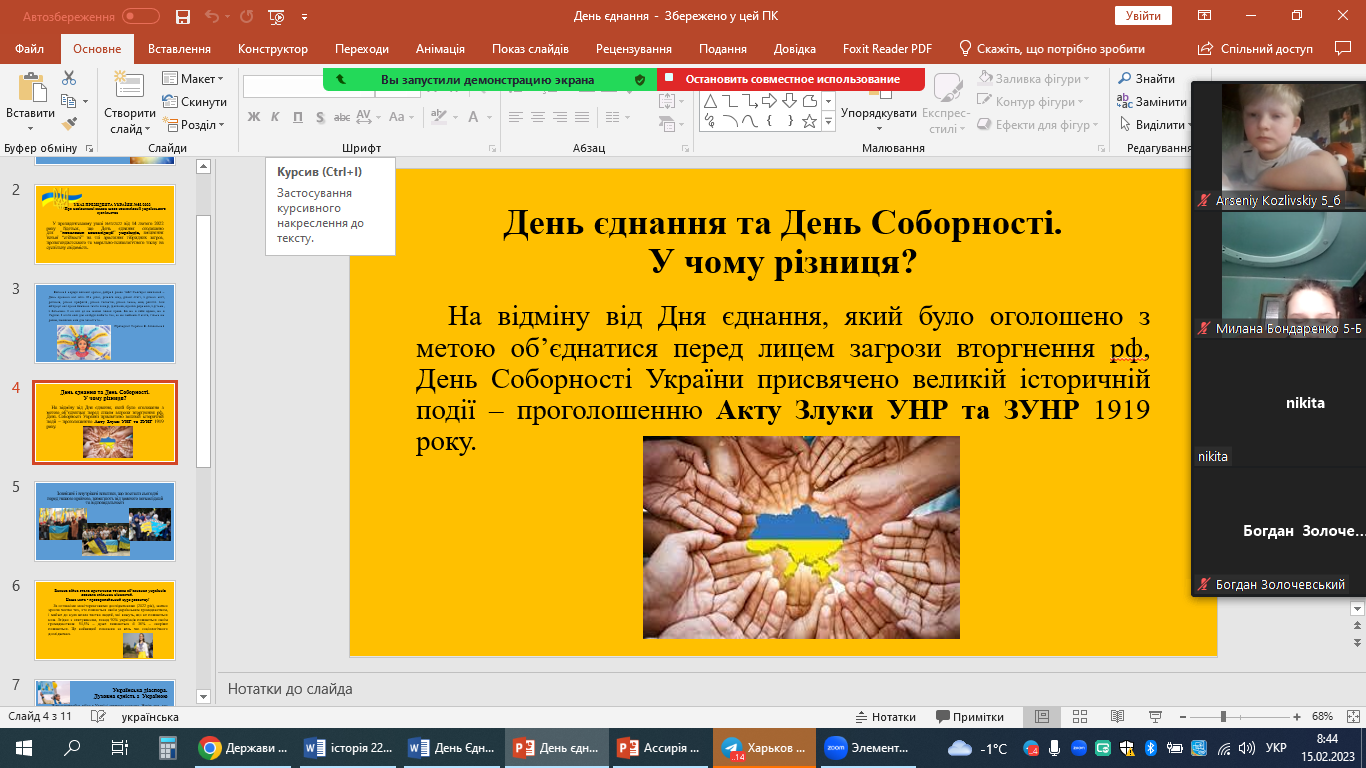Open the Вставлення ribbon tab
The image size is (1366, 768).
(x=179, y=49)
